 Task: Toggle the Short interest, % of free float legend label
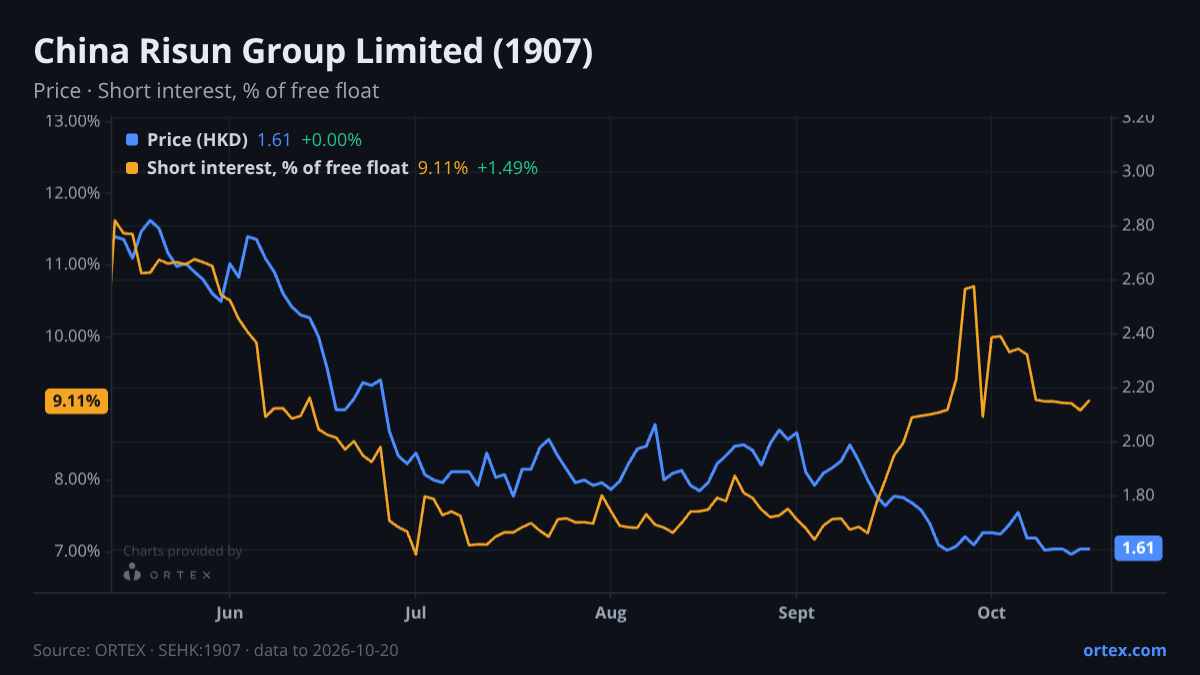(277, 168)
